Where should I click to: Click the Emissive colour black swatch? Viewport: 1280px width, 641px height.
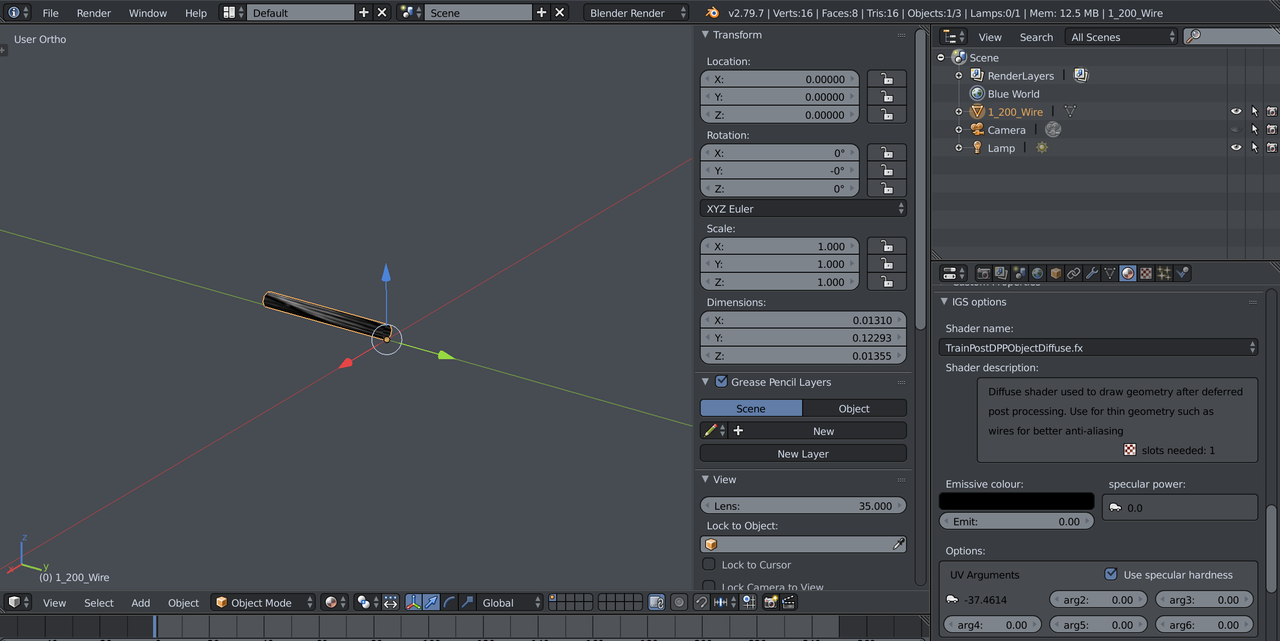(x=1017, y=501)
